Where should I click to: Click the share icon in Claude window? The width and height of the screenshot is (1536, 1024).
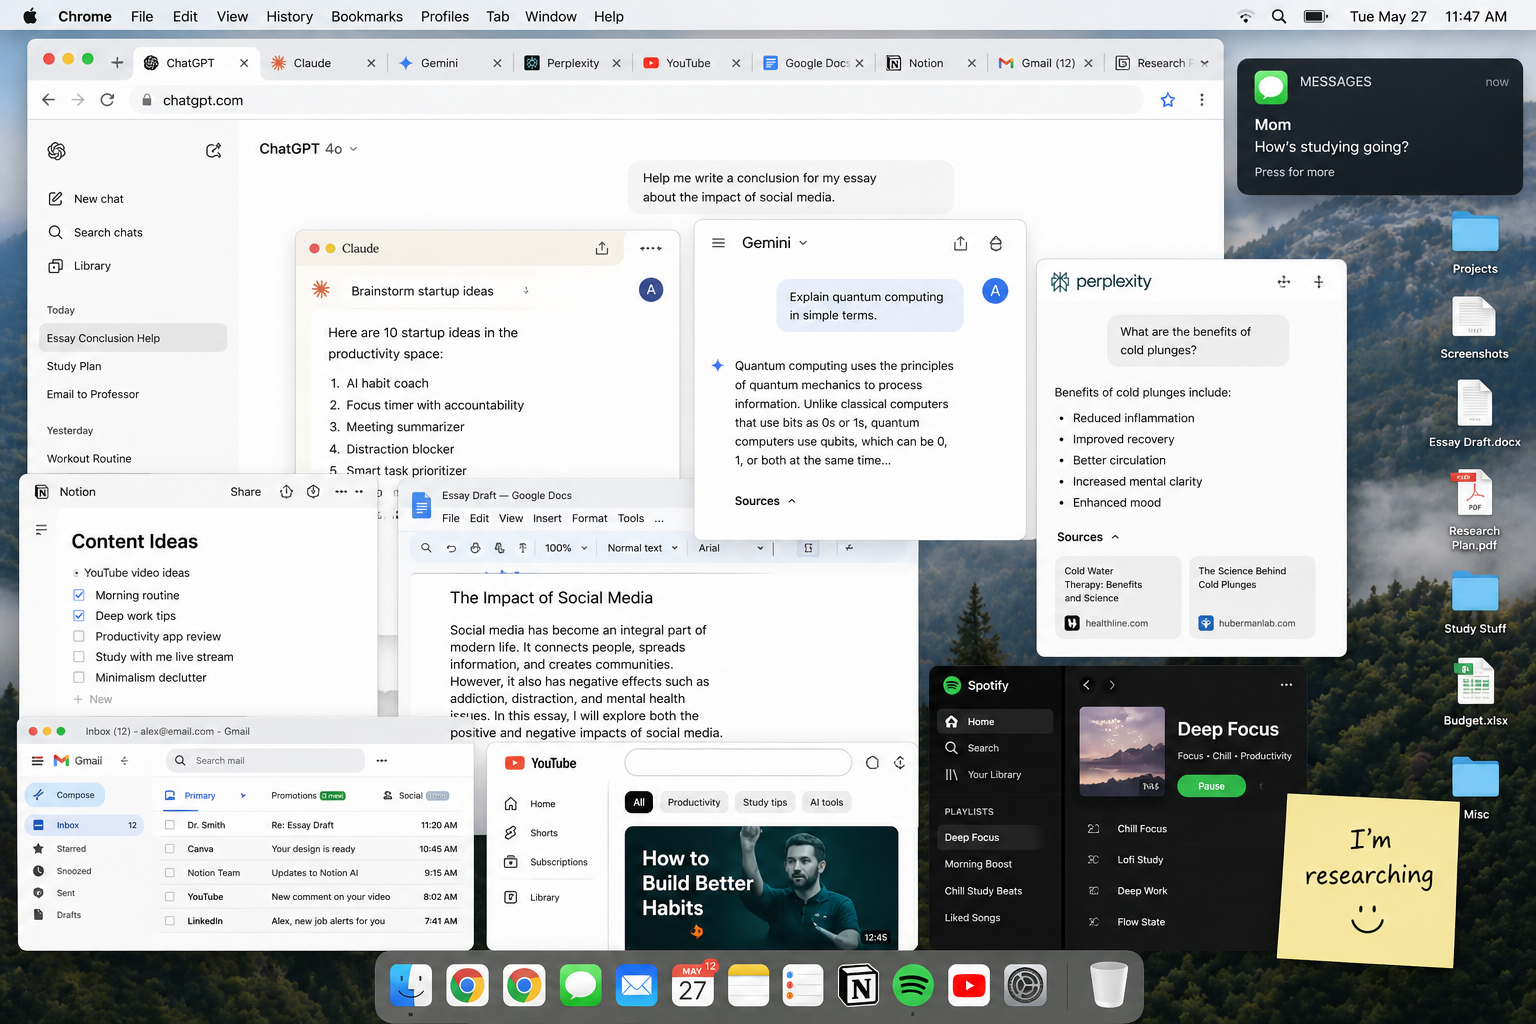point(602,248)
